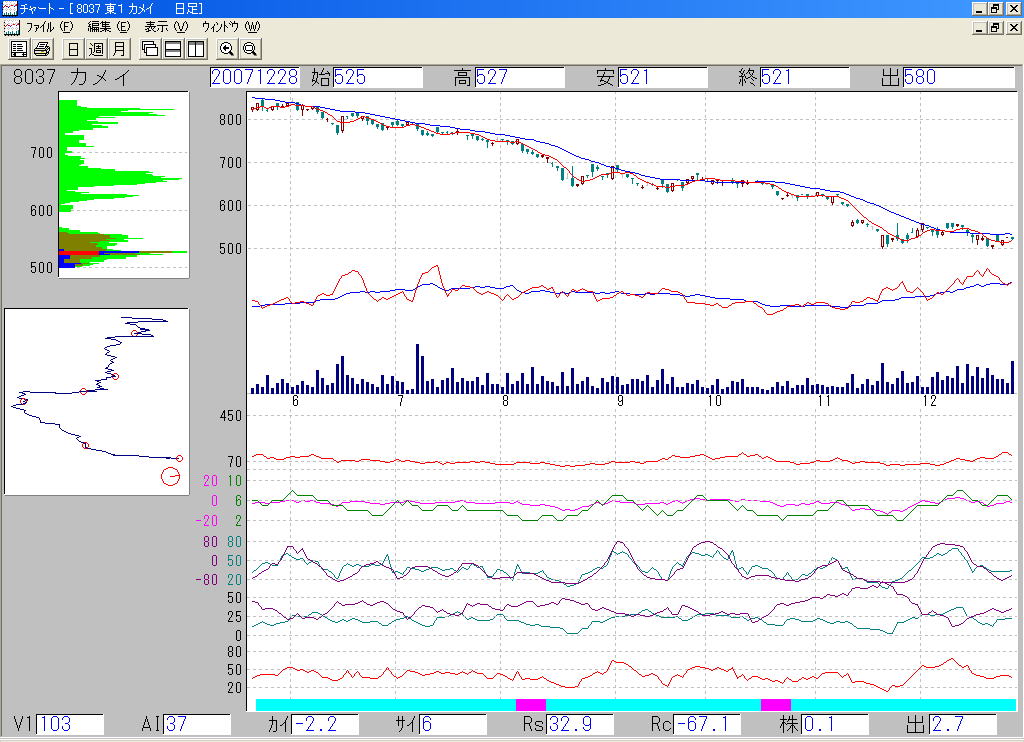Click the サイ field showing 6
1024x742 pixels.
coord(453,724)
